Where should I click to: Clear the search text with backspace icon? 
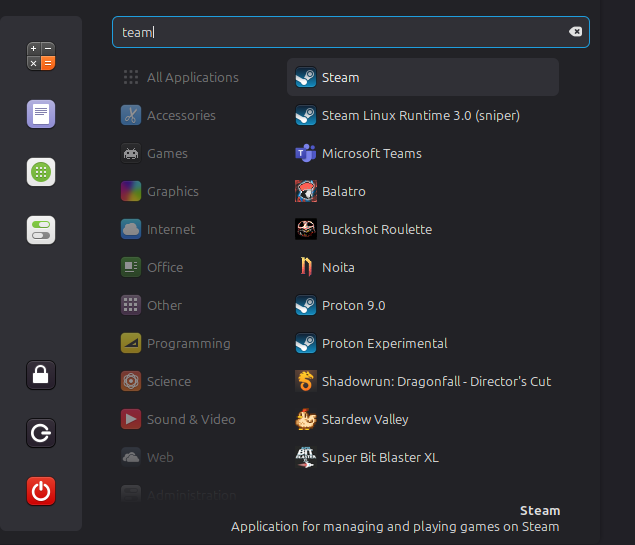point(575,32)
